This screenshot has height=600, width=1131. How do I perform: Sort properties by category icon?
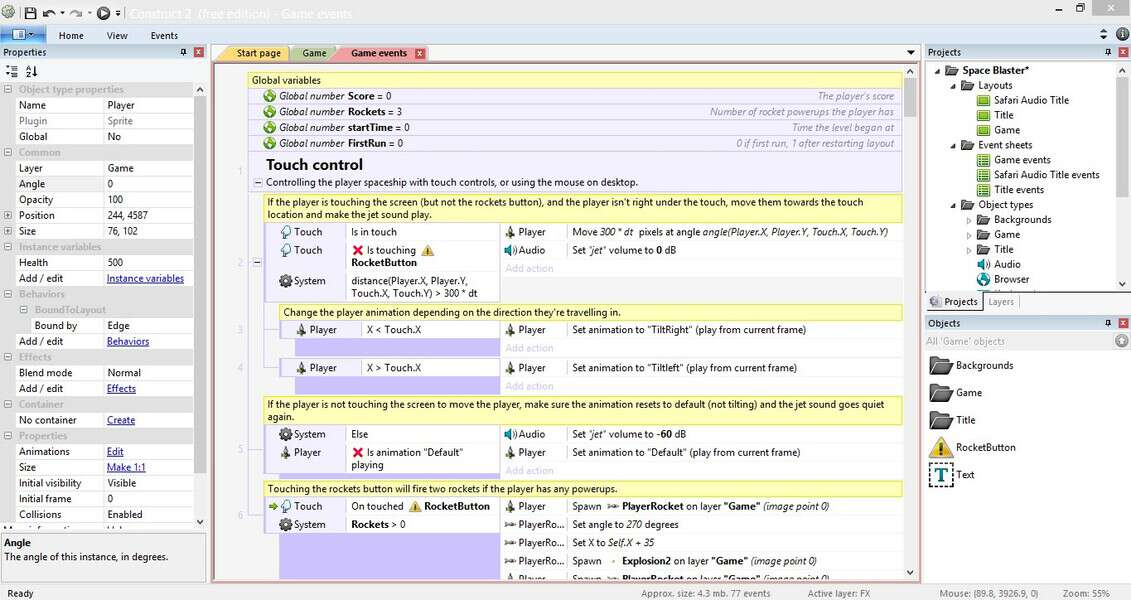coord(12,71)
